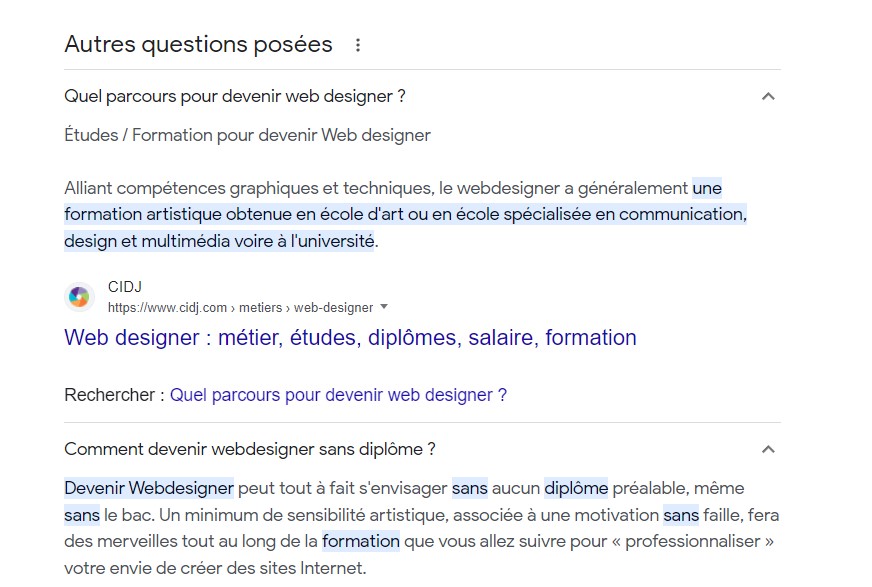Click the CIDJ source name above the URL

click(125, 288)
